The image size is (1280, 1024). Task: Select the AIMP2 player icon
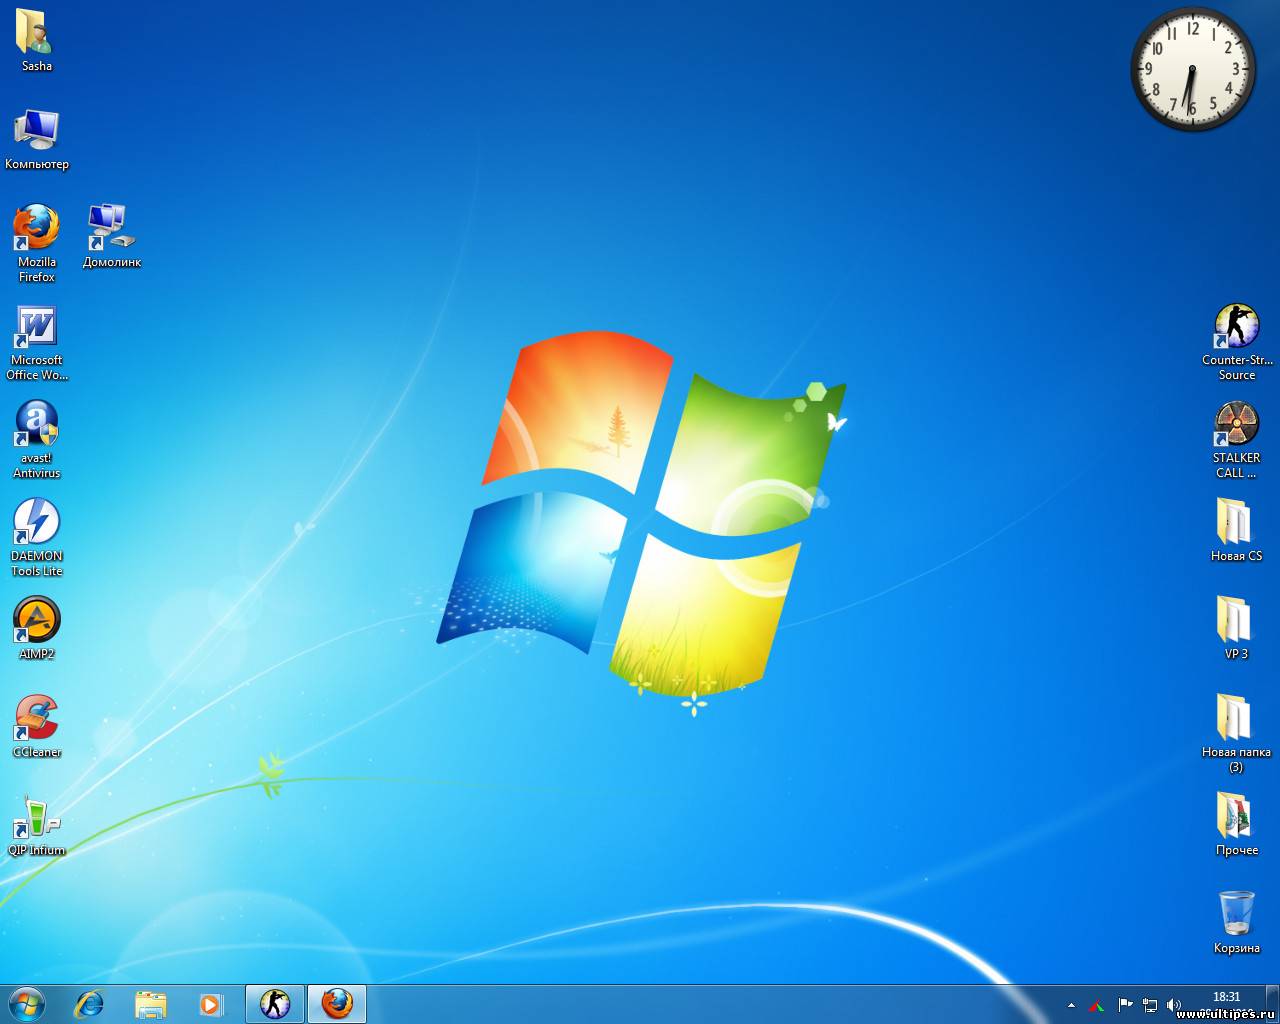37,621
